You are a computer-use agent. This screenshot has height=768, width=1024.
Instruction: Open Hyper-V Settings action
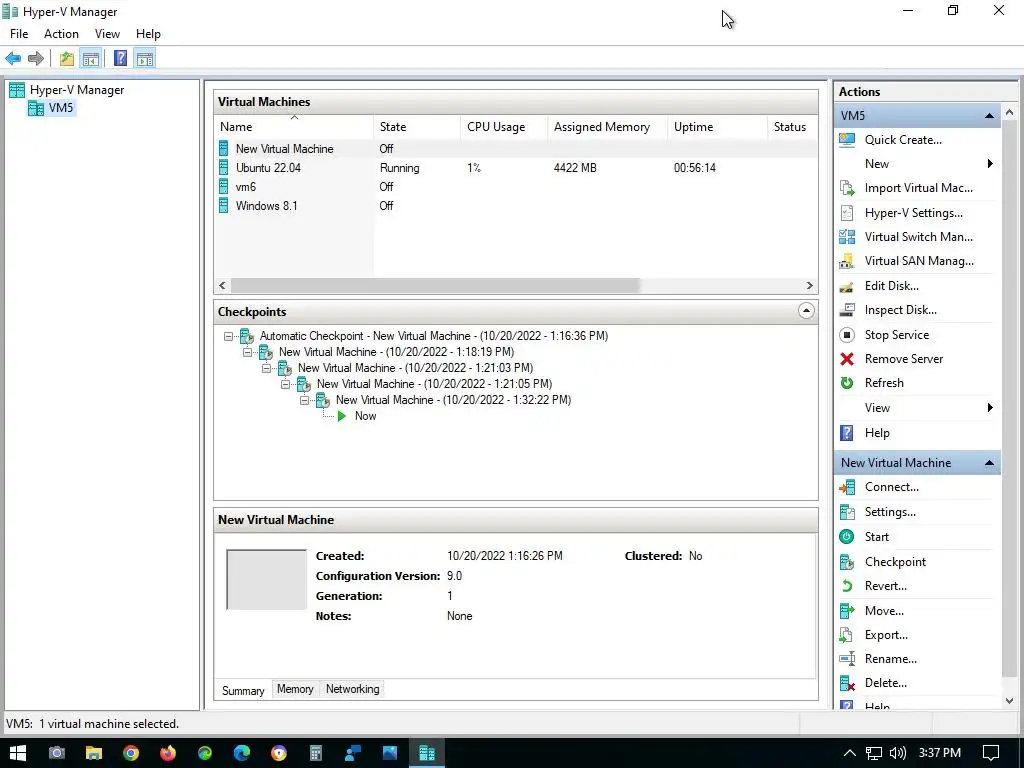[913, 213]
